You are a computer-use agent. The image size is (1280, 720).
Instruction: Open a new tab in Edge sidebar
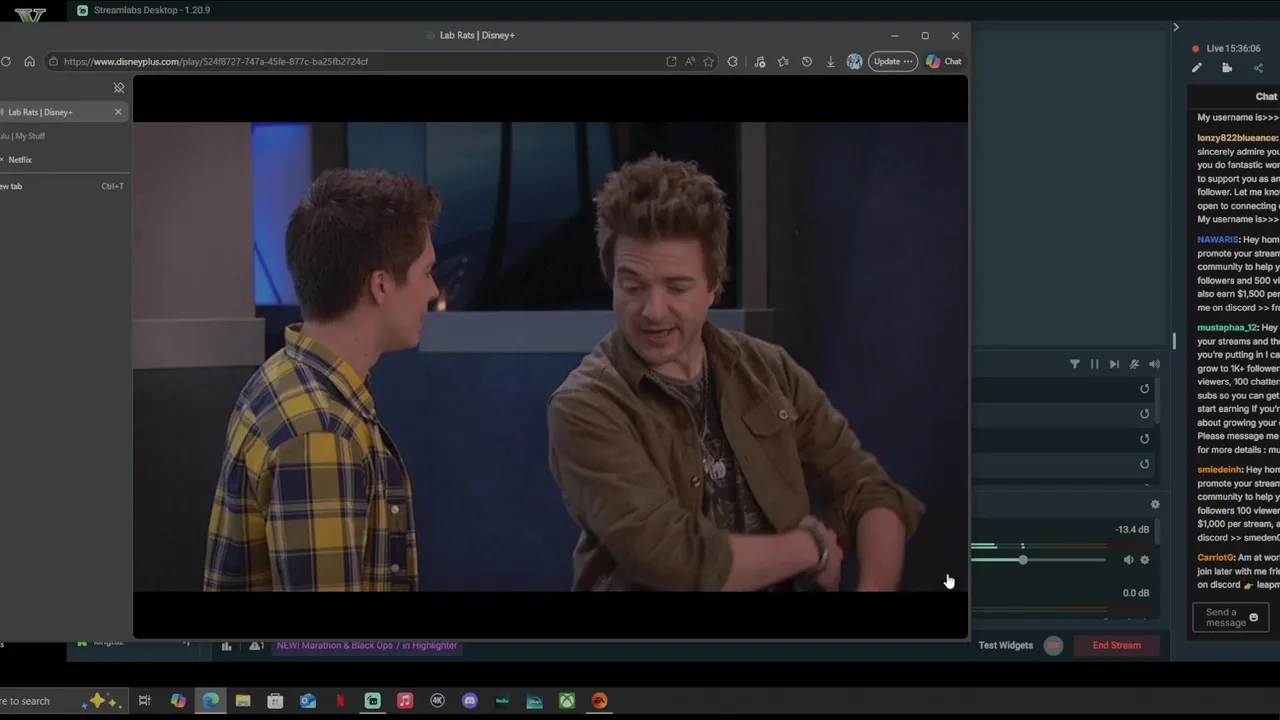tap(62, 186)
